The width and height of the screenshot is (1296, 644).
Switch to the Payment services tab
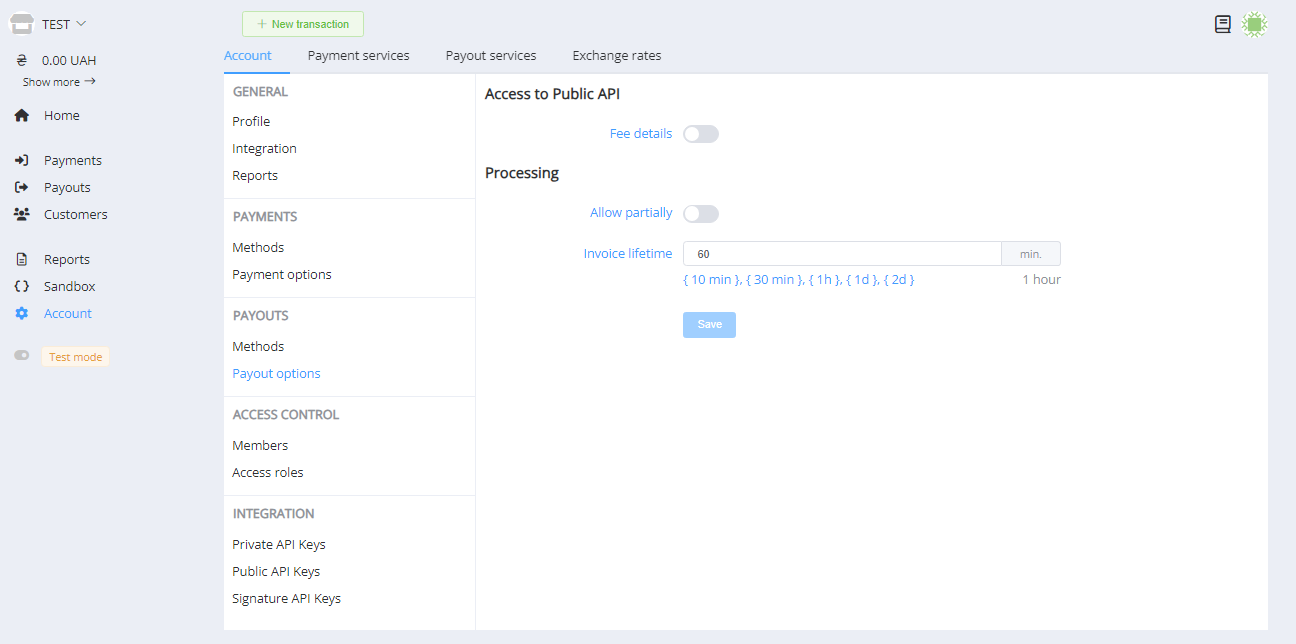click(x=358, y=56)
